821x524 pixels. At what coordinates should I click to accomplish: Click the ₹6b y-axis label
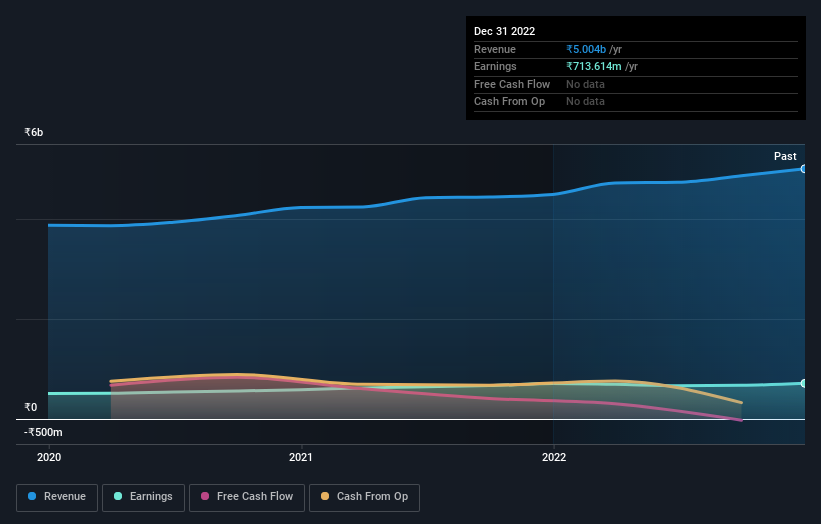pos(34,132)
